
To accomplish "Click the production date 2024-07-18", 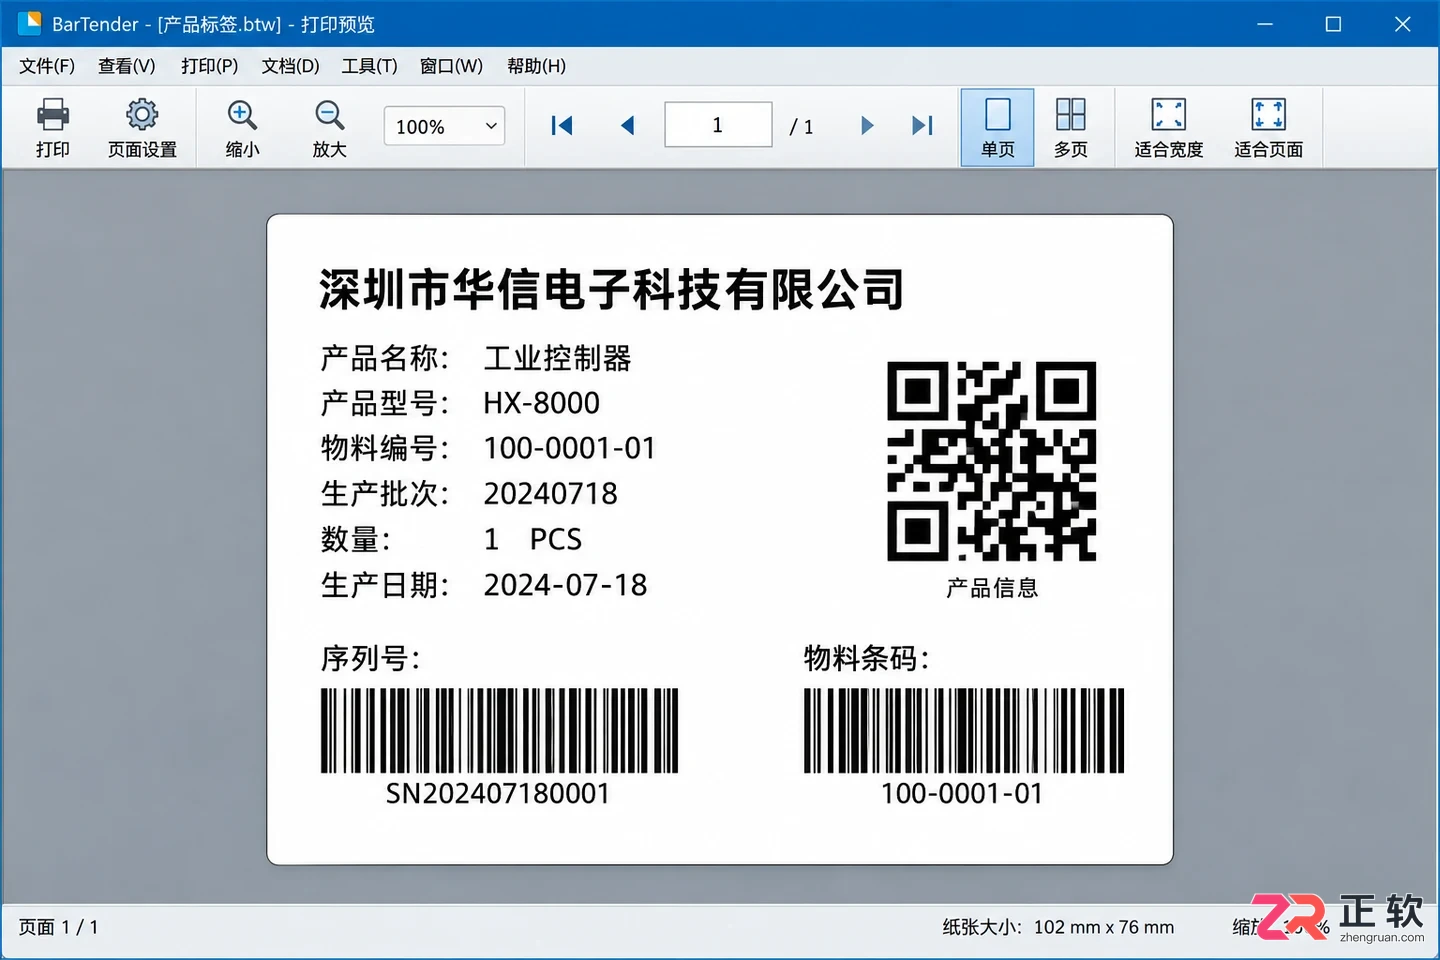I will tap(566, 585).
